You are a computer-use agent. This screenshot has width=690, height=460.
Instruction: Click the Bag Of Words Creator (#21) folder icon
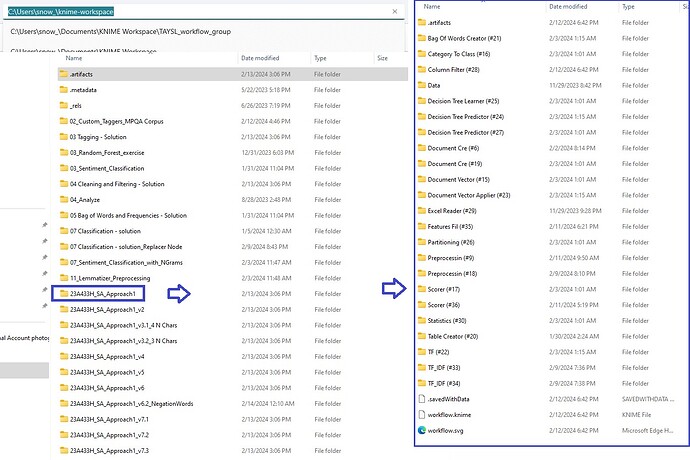pyautogui.click(x=422, y=38)
